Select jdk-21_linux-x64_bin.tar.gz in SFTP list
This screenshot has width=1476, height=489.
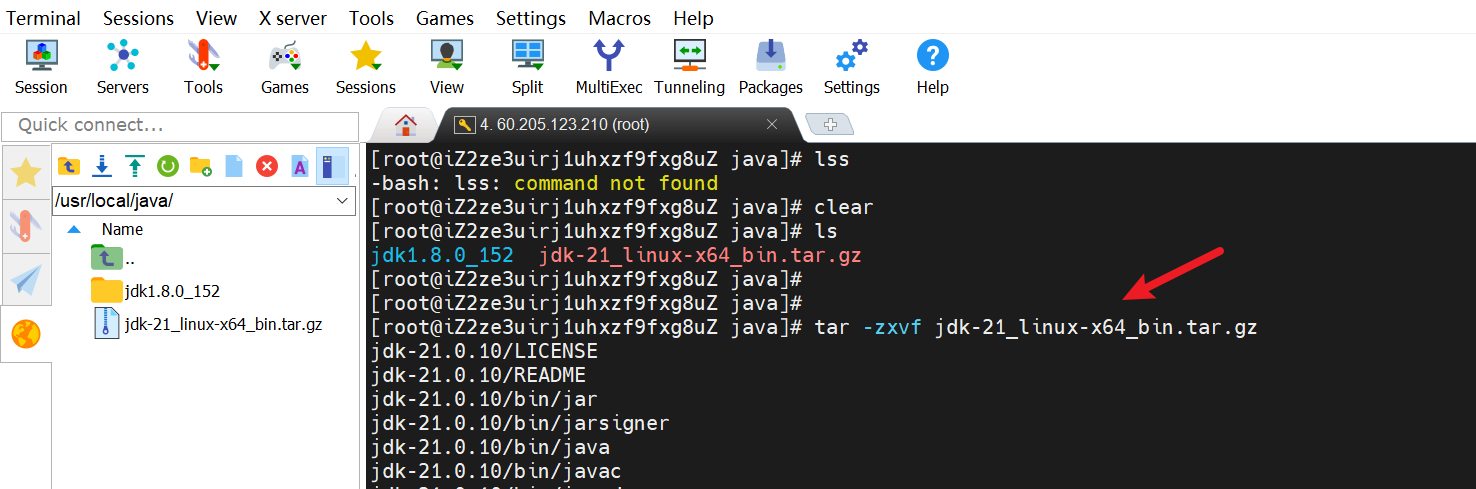click(x=208, y=324)
